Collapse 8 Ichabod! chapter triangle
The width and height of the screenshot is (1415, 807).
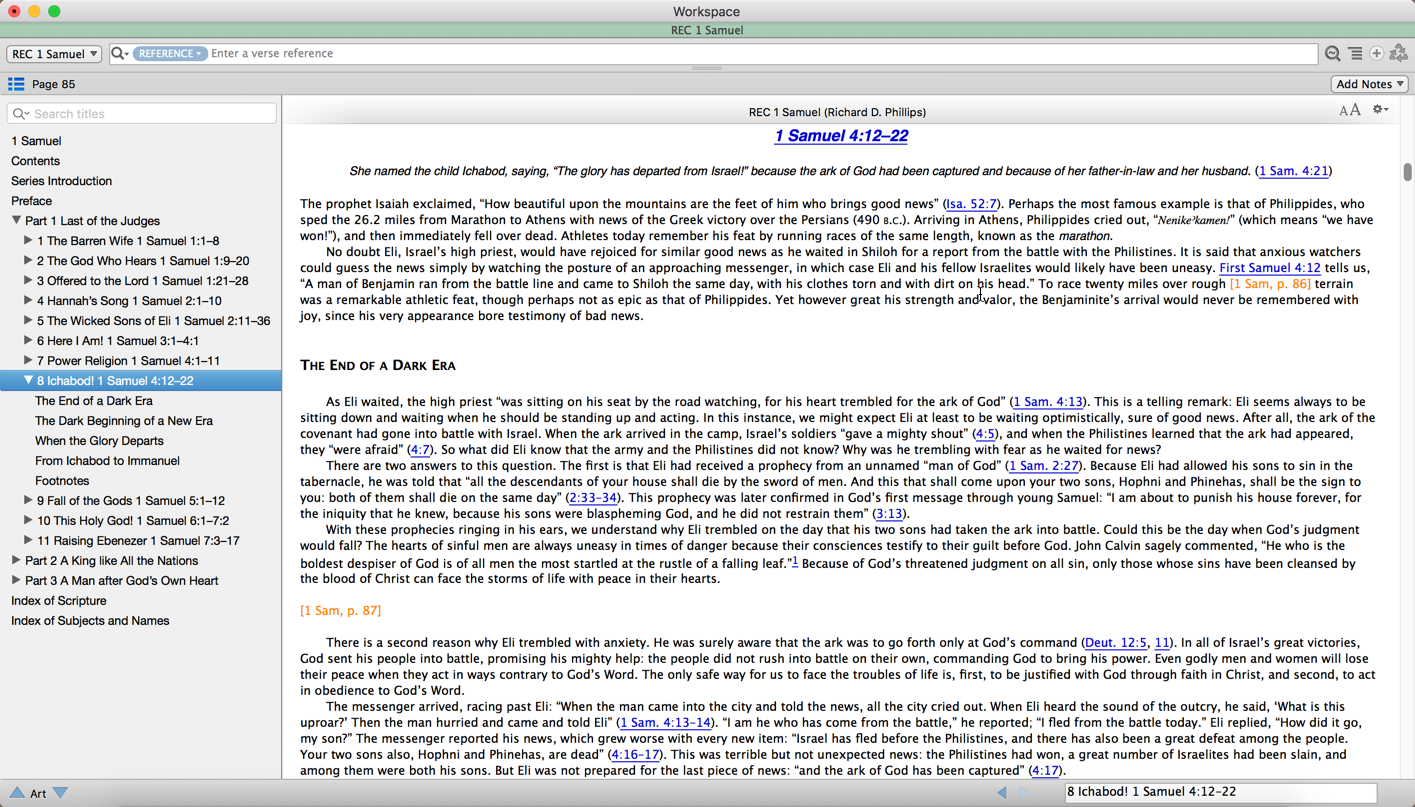pos(28,380)
